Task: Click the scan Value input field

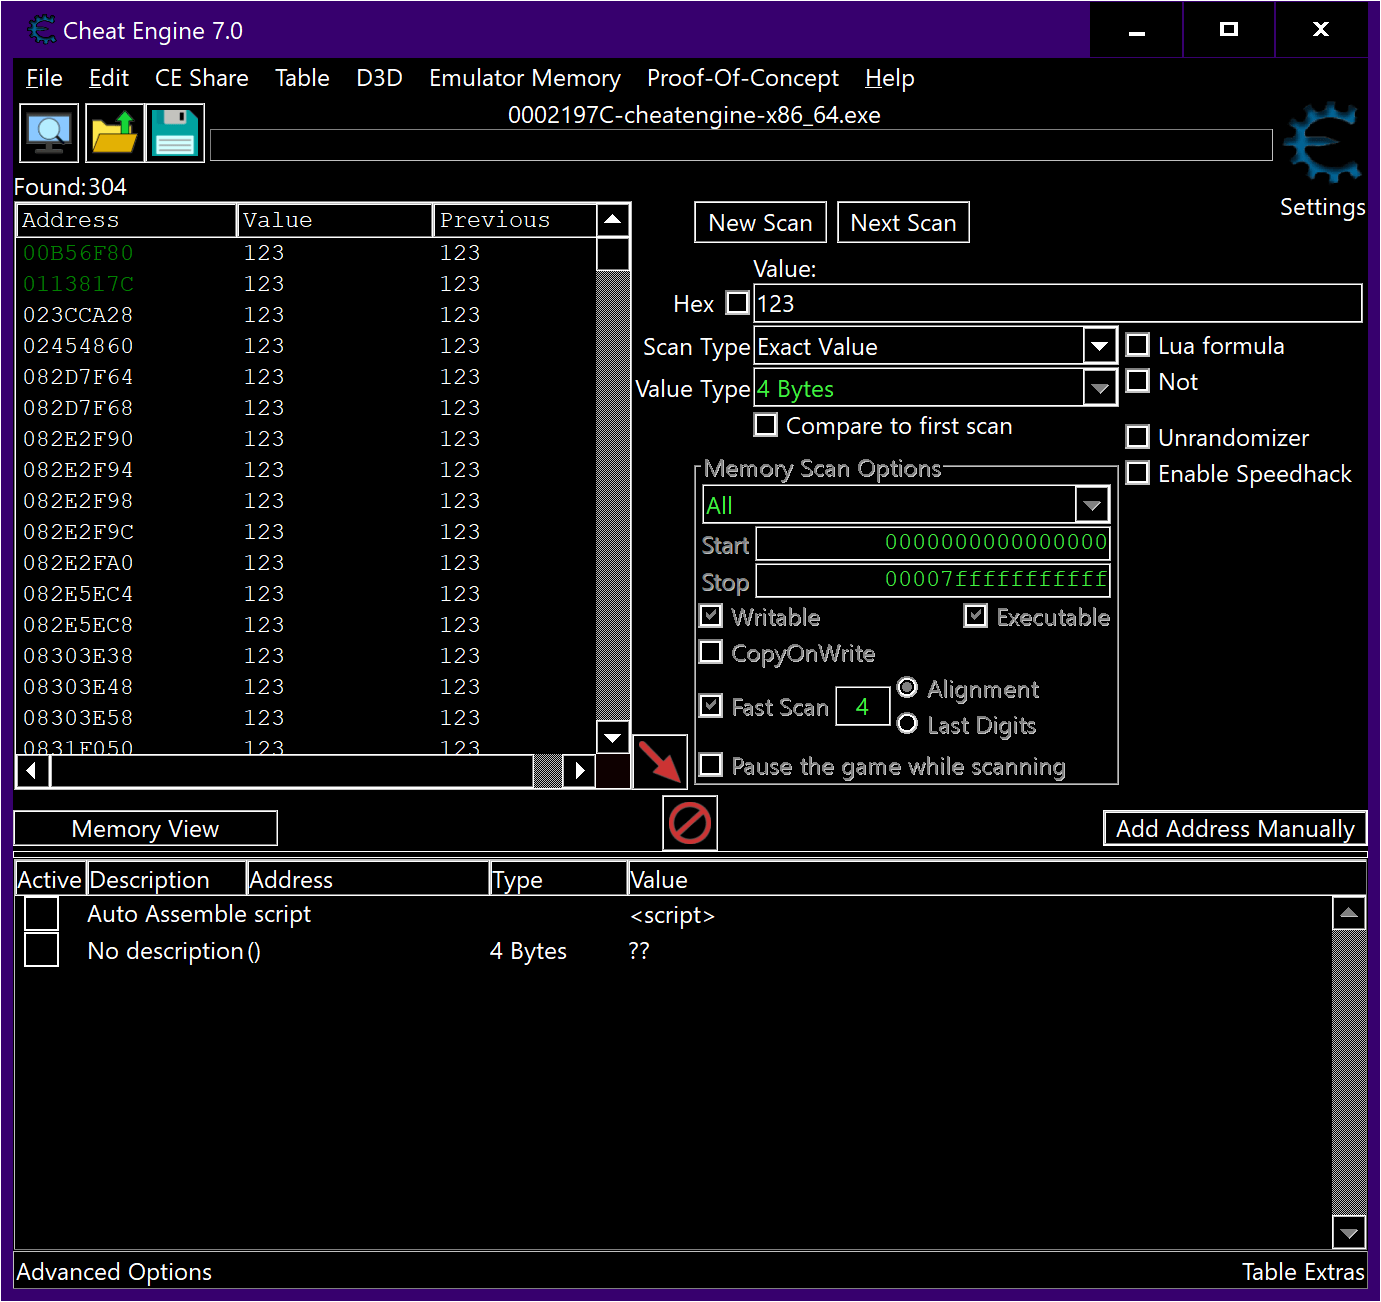Action: (x=1058, y=303)
